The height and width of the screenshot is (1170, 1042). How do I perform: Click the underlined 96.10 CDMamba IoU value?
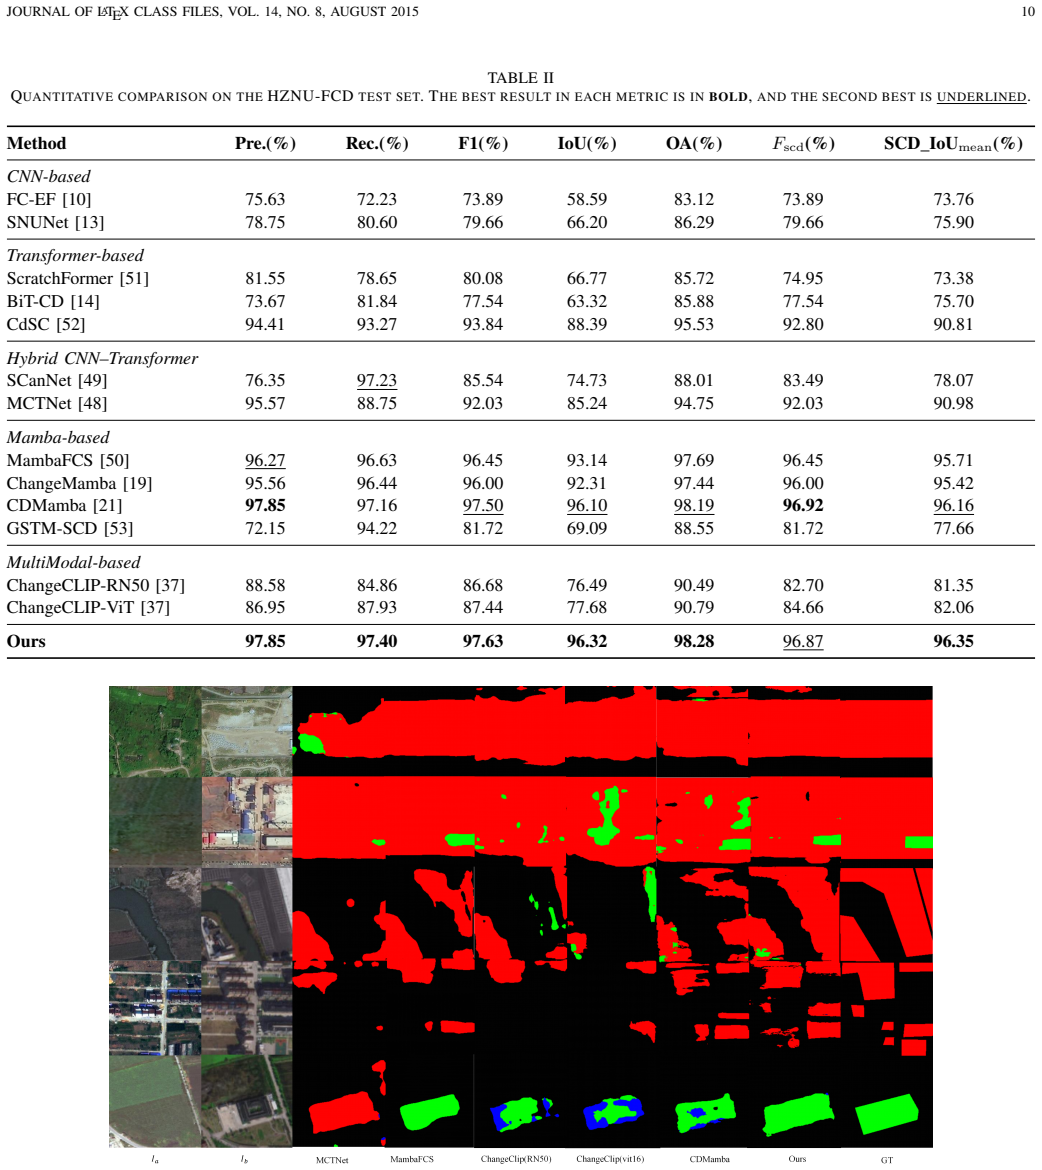(587, 506)
